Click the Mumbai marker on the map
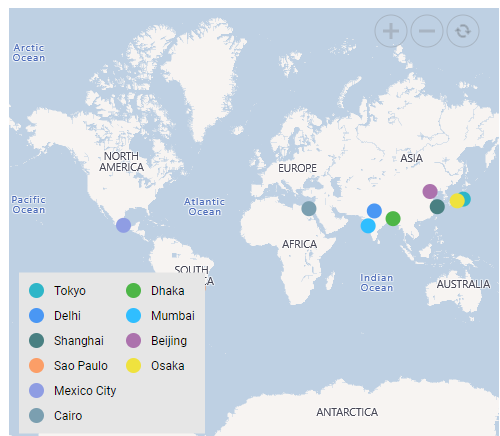 368,226
